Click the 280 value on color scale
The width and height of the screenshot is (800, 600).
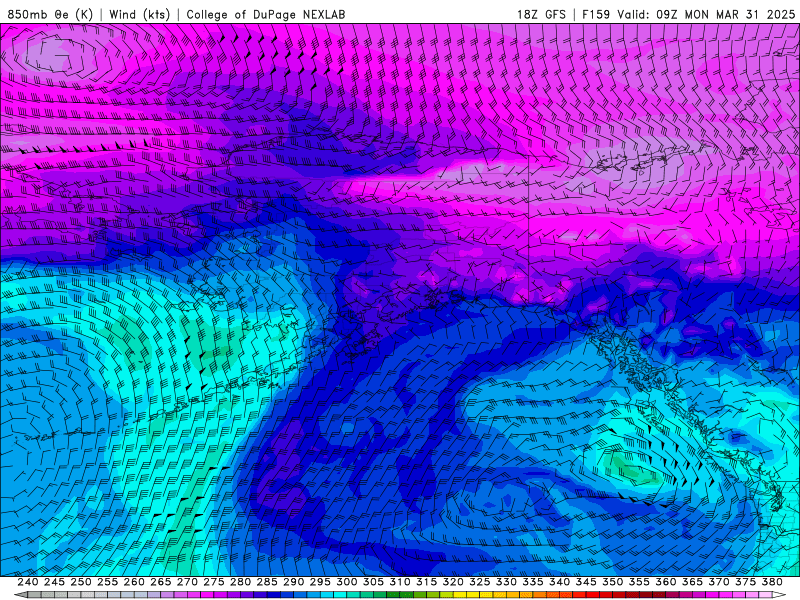(x=240, y=582)
